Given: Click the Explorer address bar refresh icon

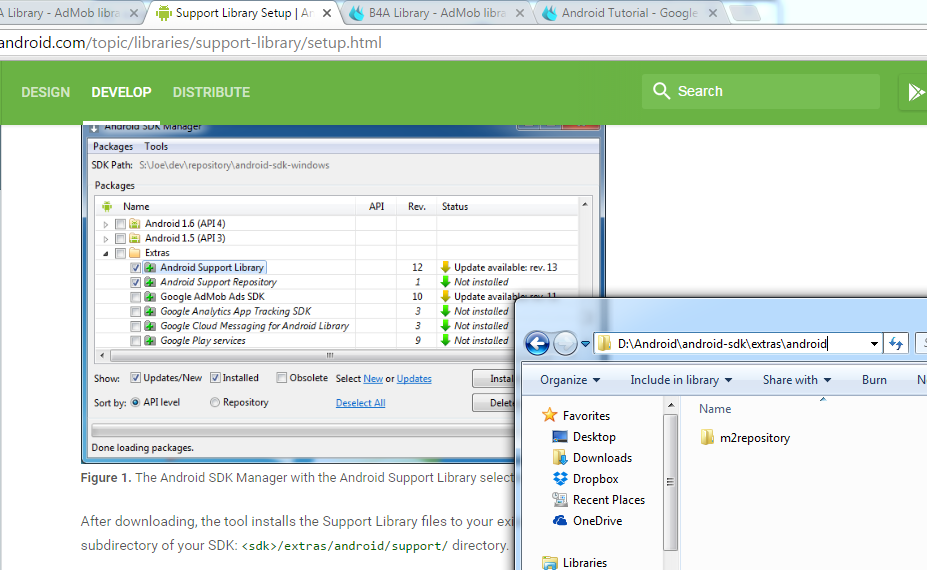Looking at the screenshot, I should tap(896, 344).
